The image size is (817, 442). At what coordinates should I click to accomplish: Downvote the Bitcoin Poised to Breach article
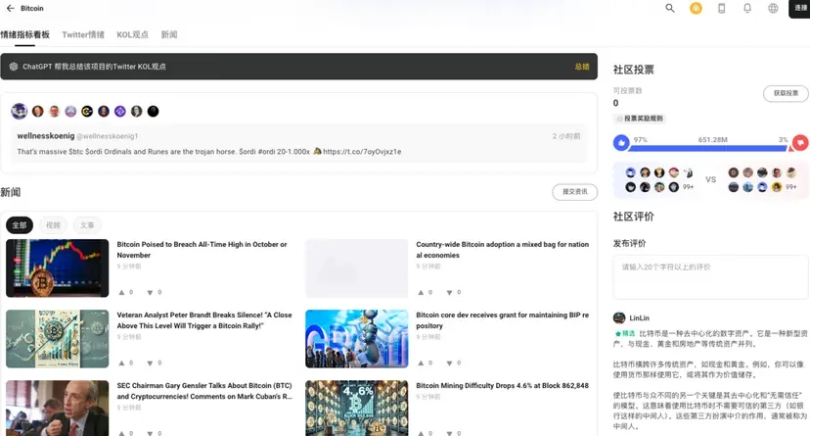[x=150, y=292]
